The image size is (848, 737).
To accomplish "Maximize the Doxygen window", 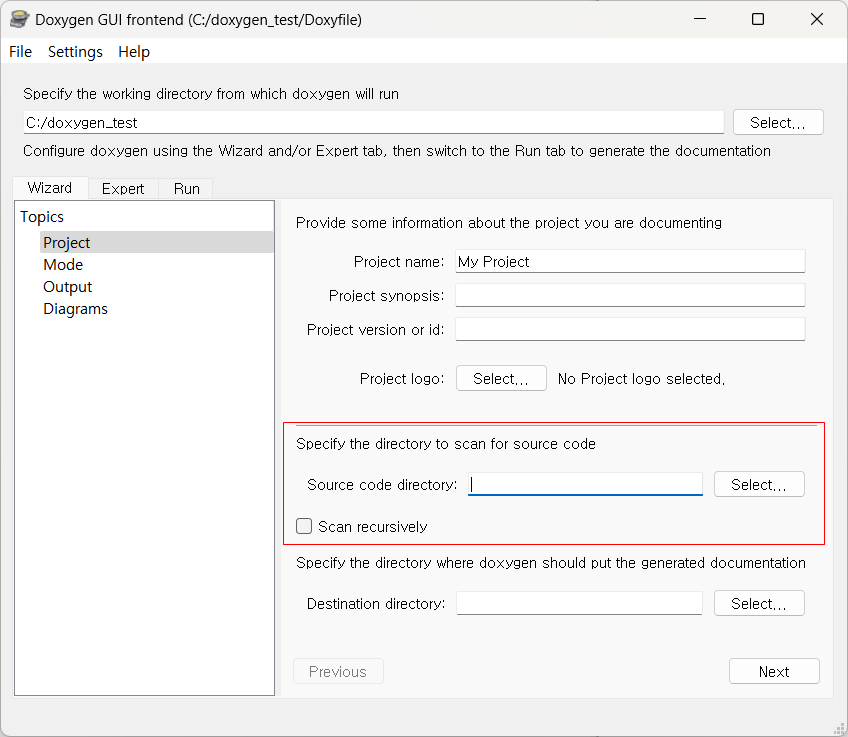I will (x=758, y=19).
